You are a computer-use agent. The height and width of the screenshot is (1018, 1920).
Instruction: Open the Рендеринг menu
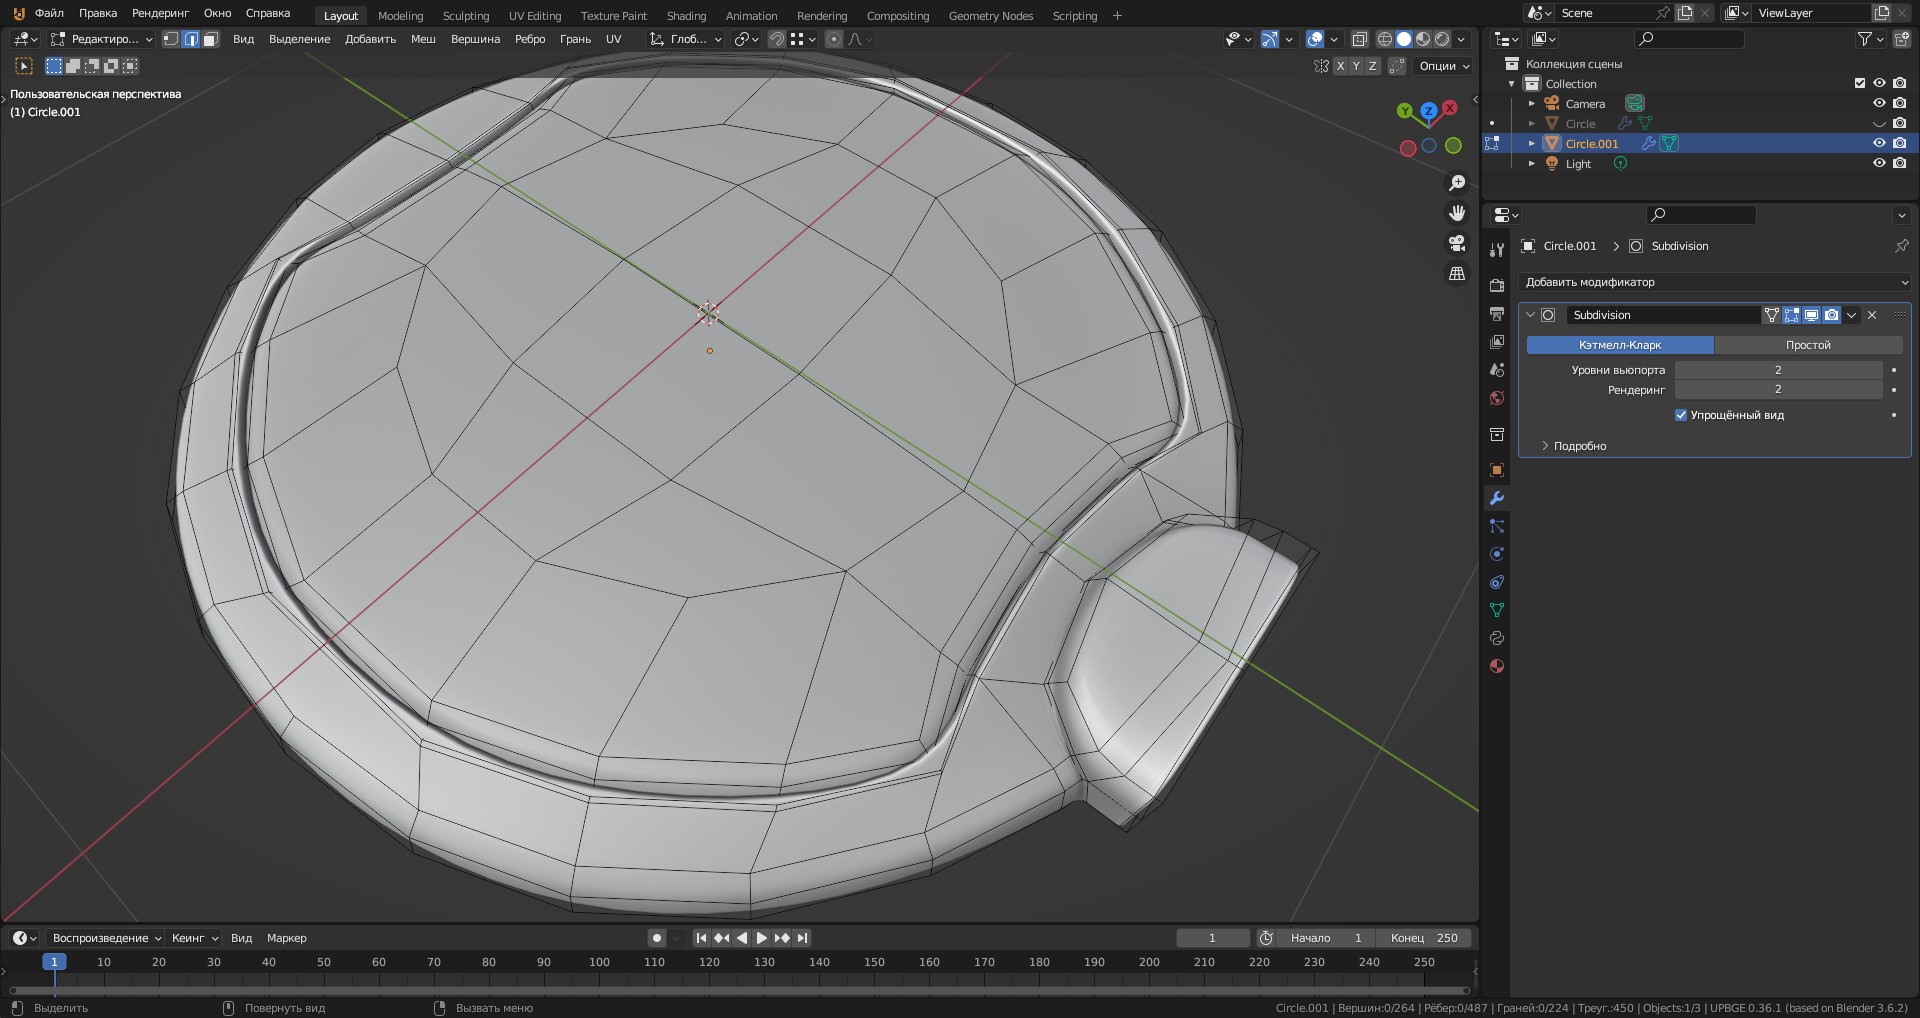[x=160, y=13]
